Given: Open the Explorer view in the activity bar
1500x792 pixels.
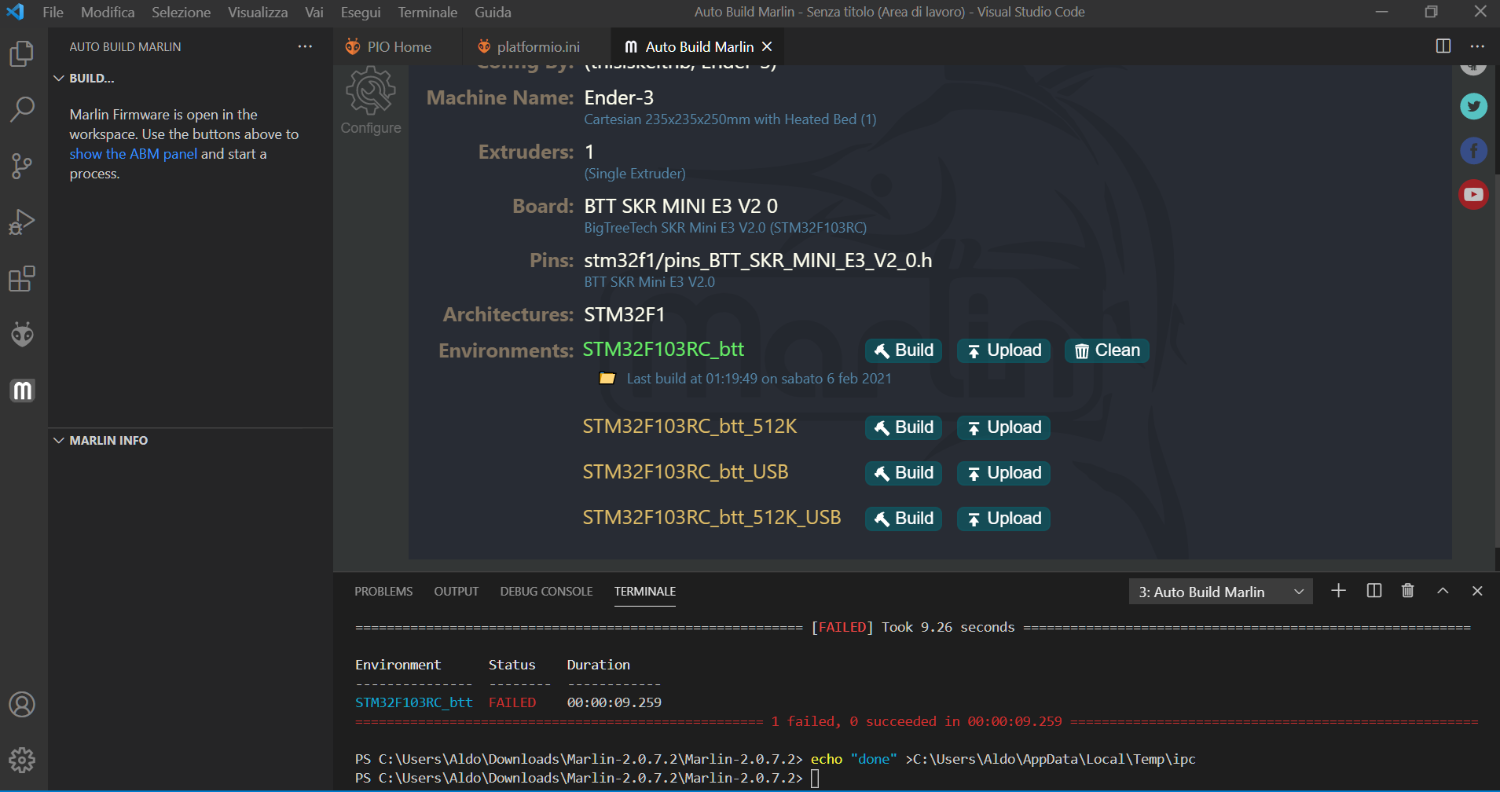Looking at the screenshot, I should [22, 54].
